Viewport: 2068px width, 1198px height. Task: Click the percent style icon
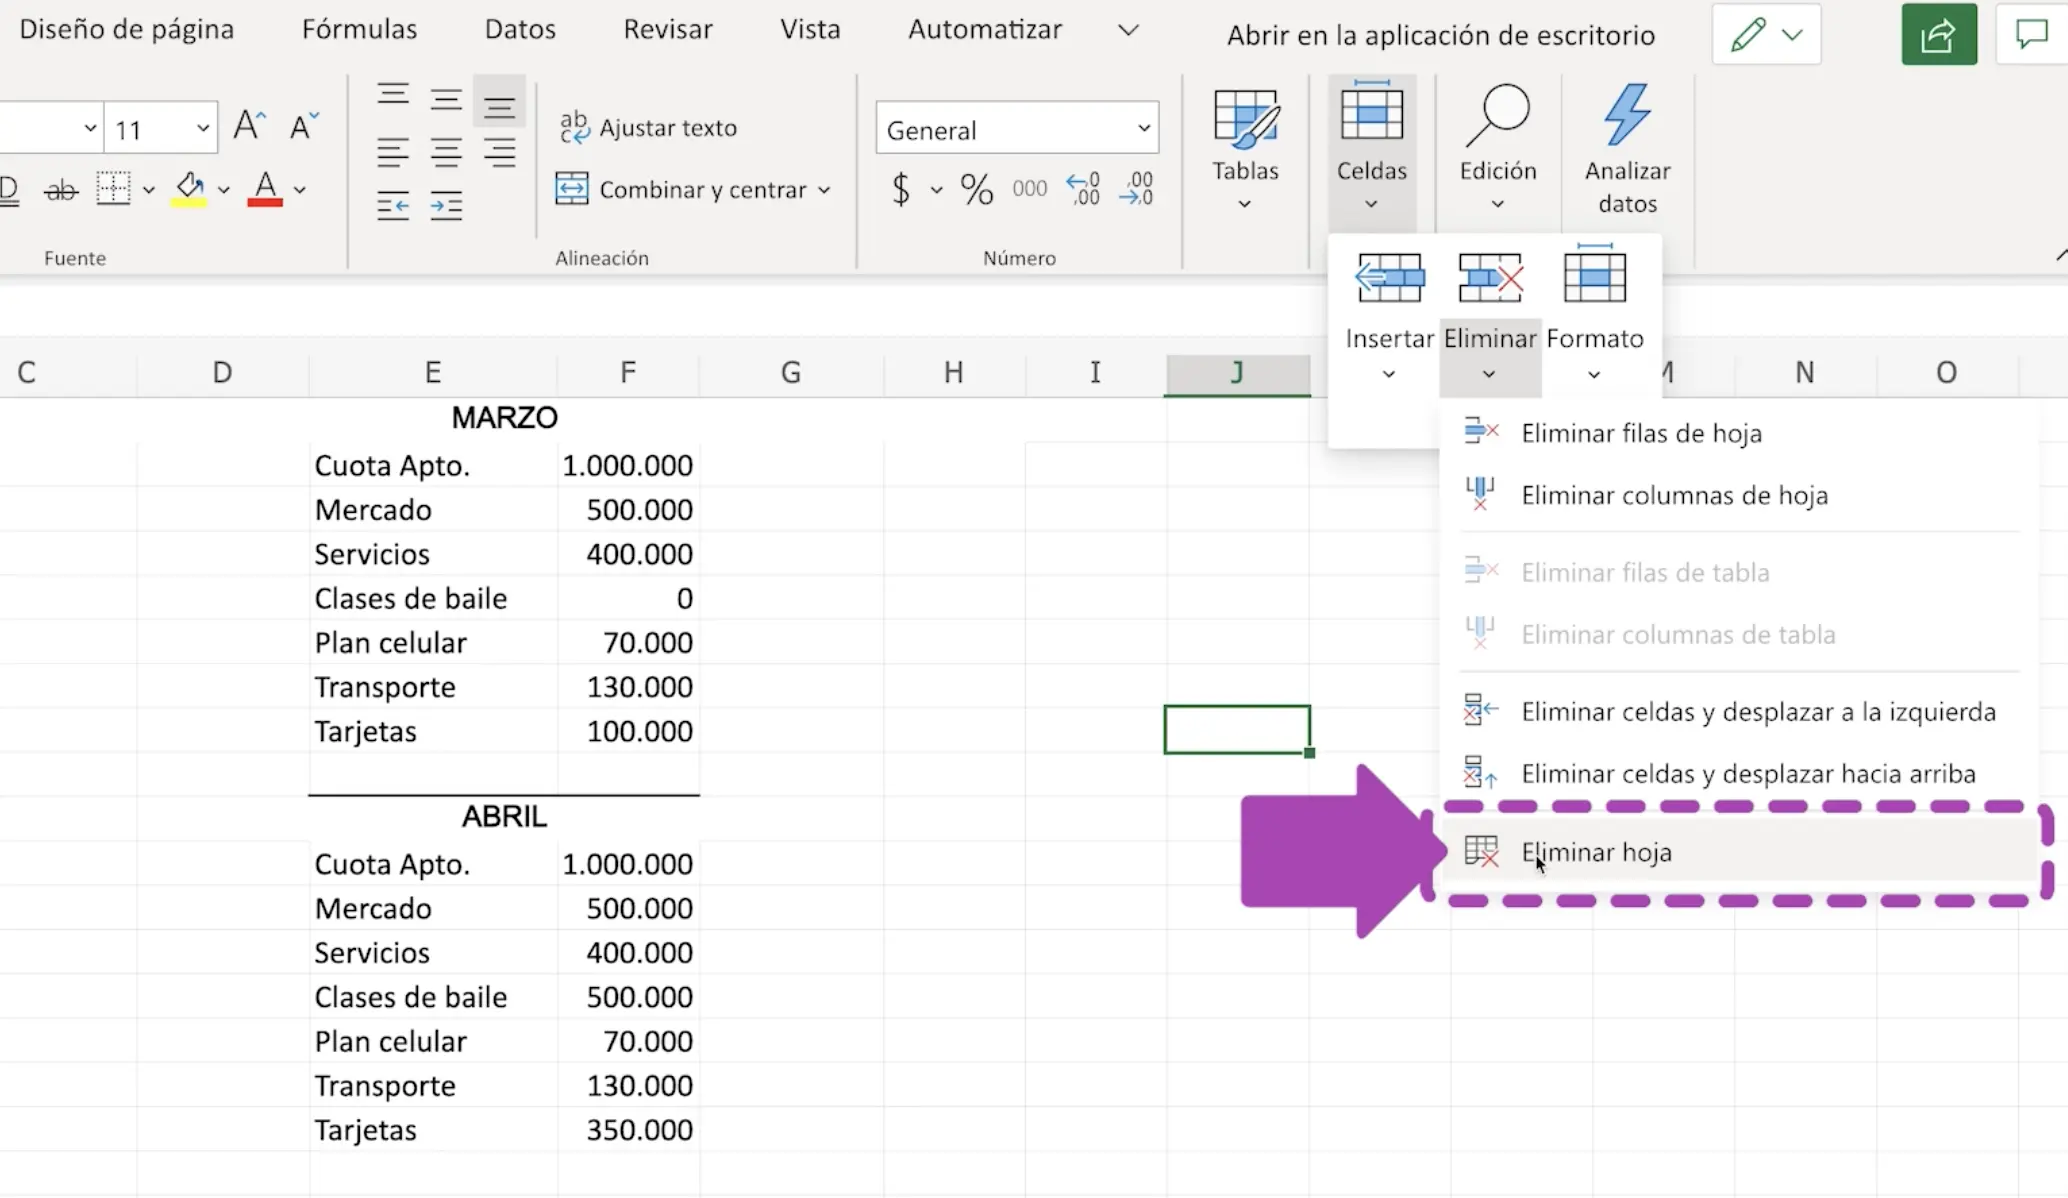tap(976, 189)
